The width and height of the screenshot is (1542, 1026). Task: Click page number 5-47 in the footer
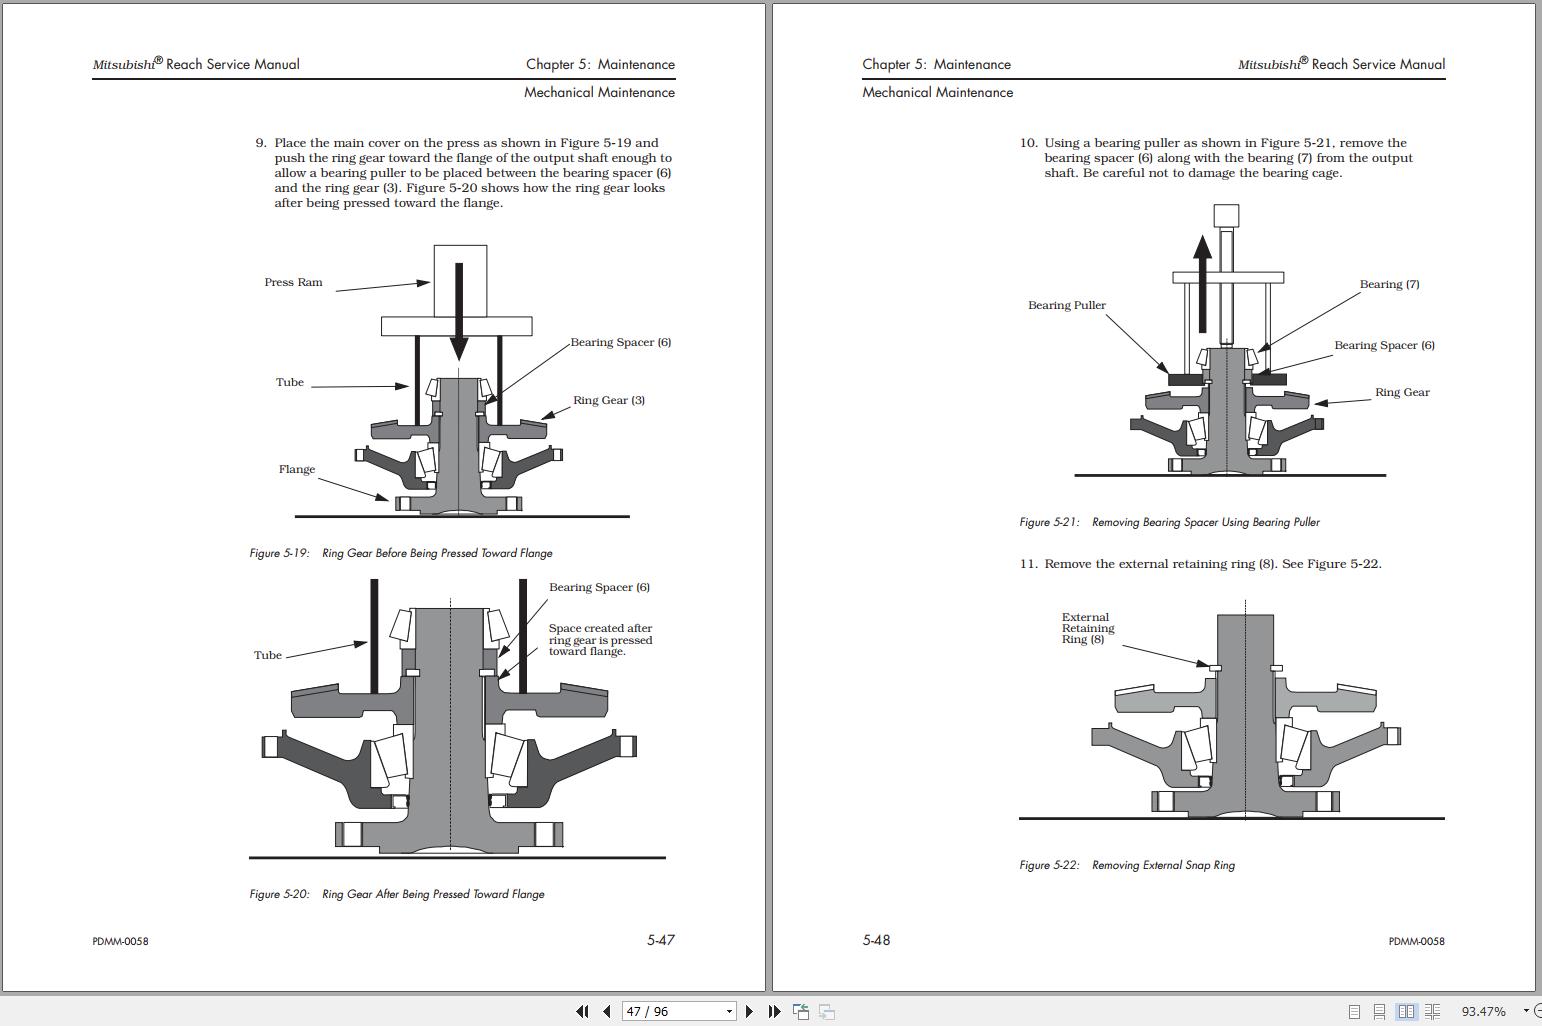[x=661, y=940]
